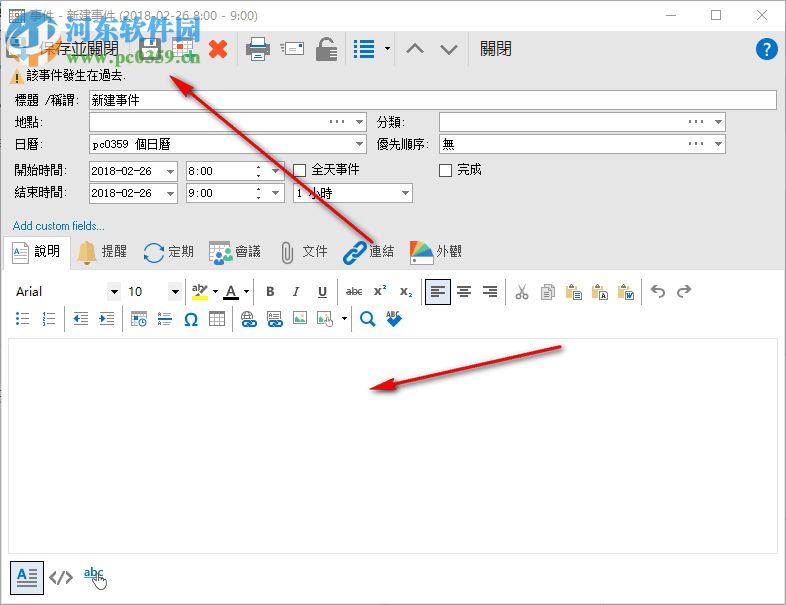This screenshot has height=605, width=786.
Task: Insert omega special symbol
Action: tap(191, 319)
